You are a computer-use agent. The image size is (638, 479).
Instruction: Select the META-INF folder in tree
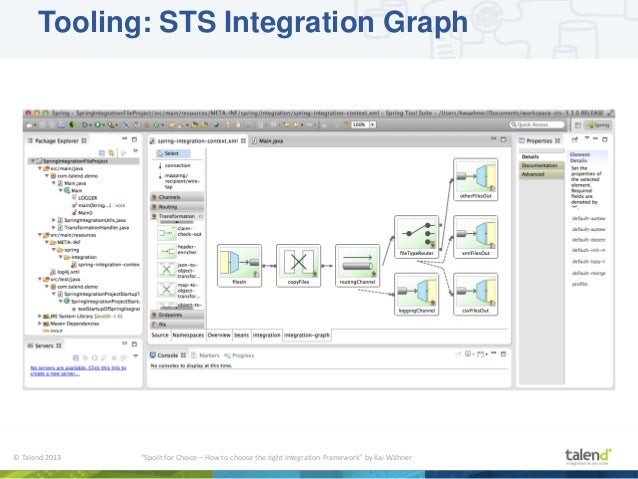click(65, 242)
